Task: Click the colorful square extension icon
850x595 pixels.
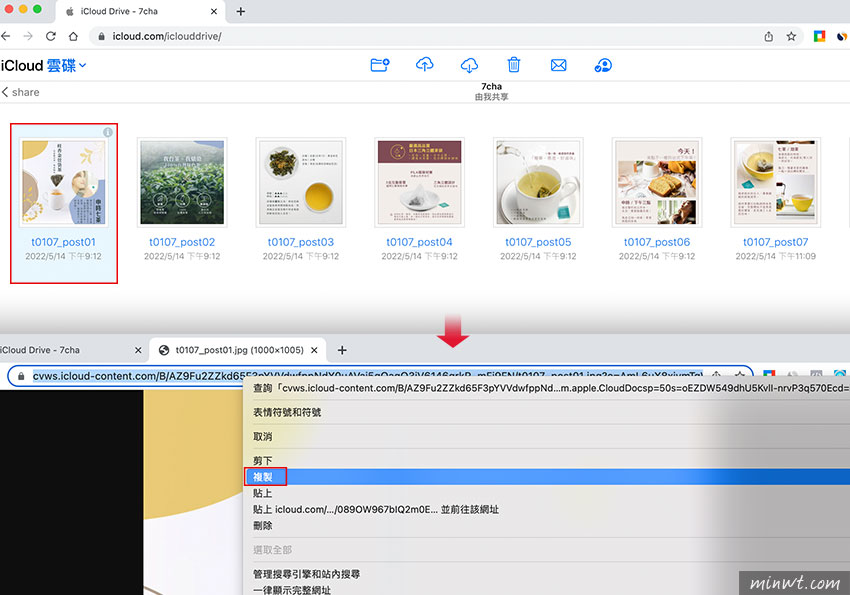Action: pos(819,36)
